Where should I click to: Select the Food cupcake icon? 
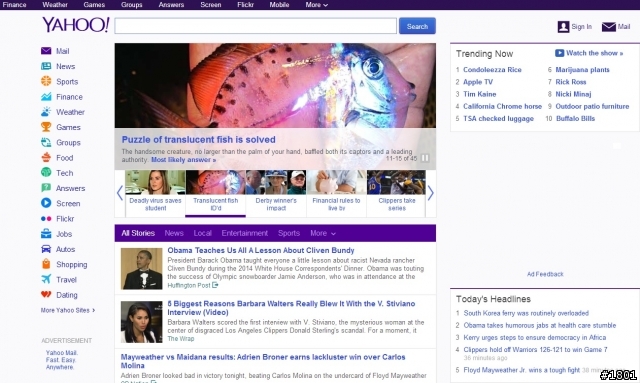[x=46, y=158]
